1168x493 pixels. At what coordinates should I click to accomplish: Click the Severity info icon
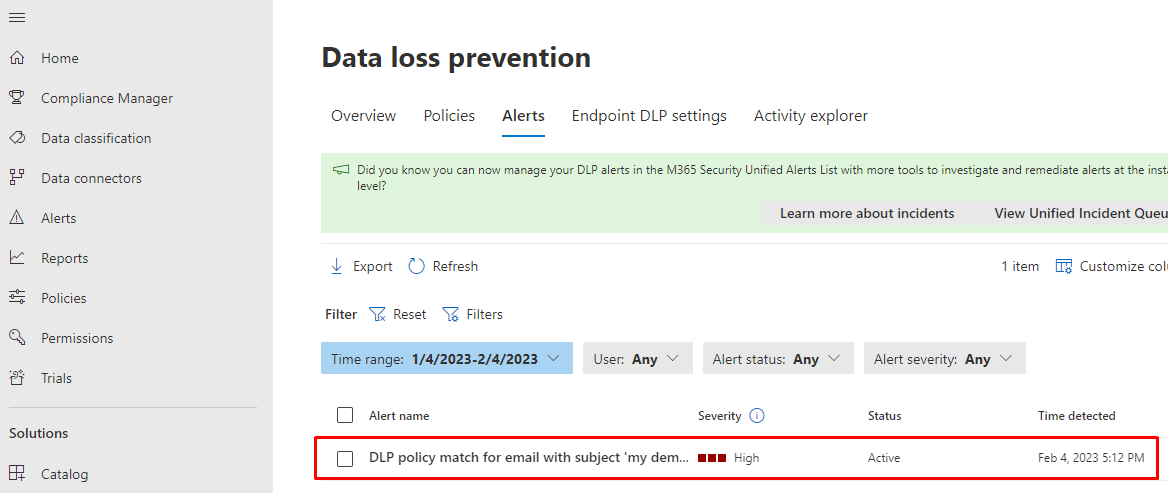(757, 416)
